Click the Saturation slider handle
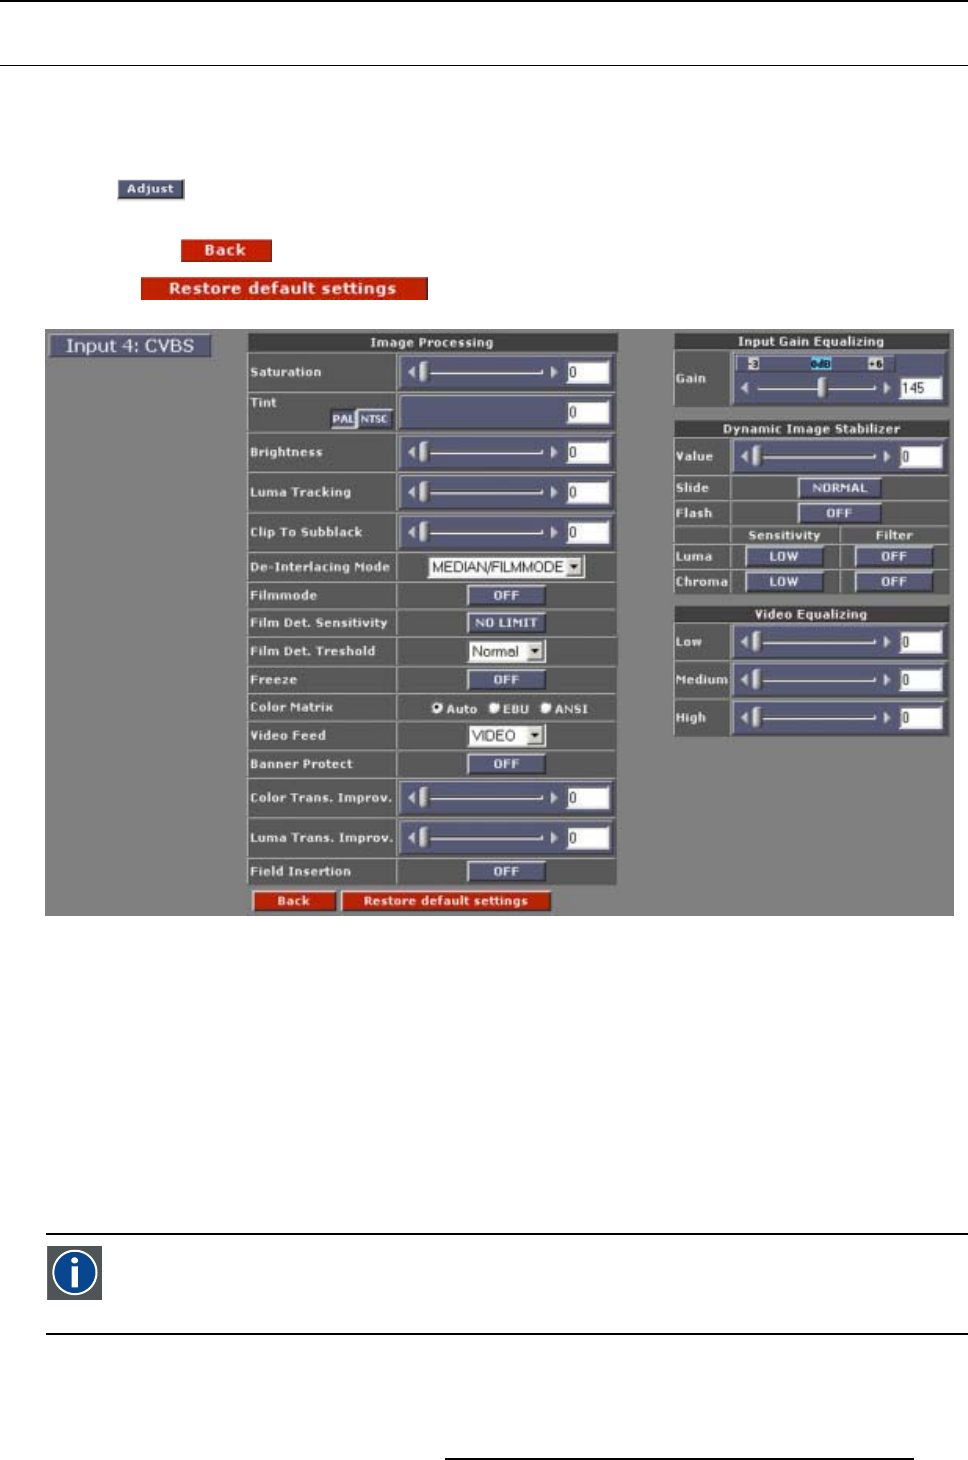 423,372
